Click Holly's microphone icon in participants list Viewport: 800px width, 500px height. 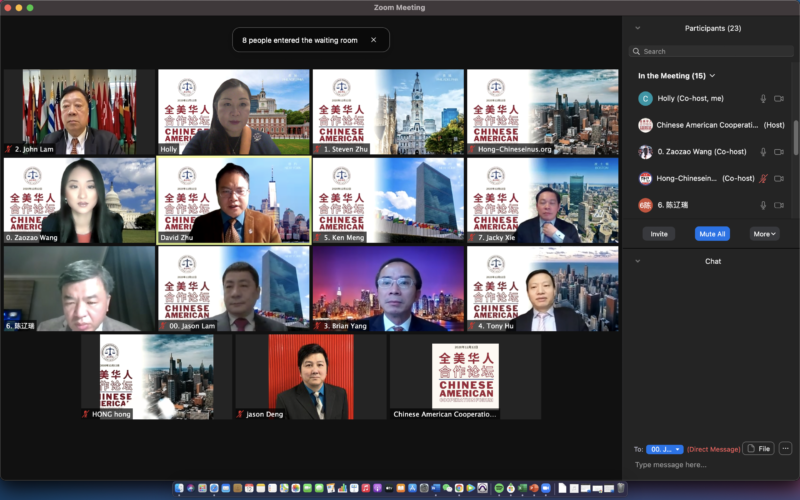coord(763,99)
